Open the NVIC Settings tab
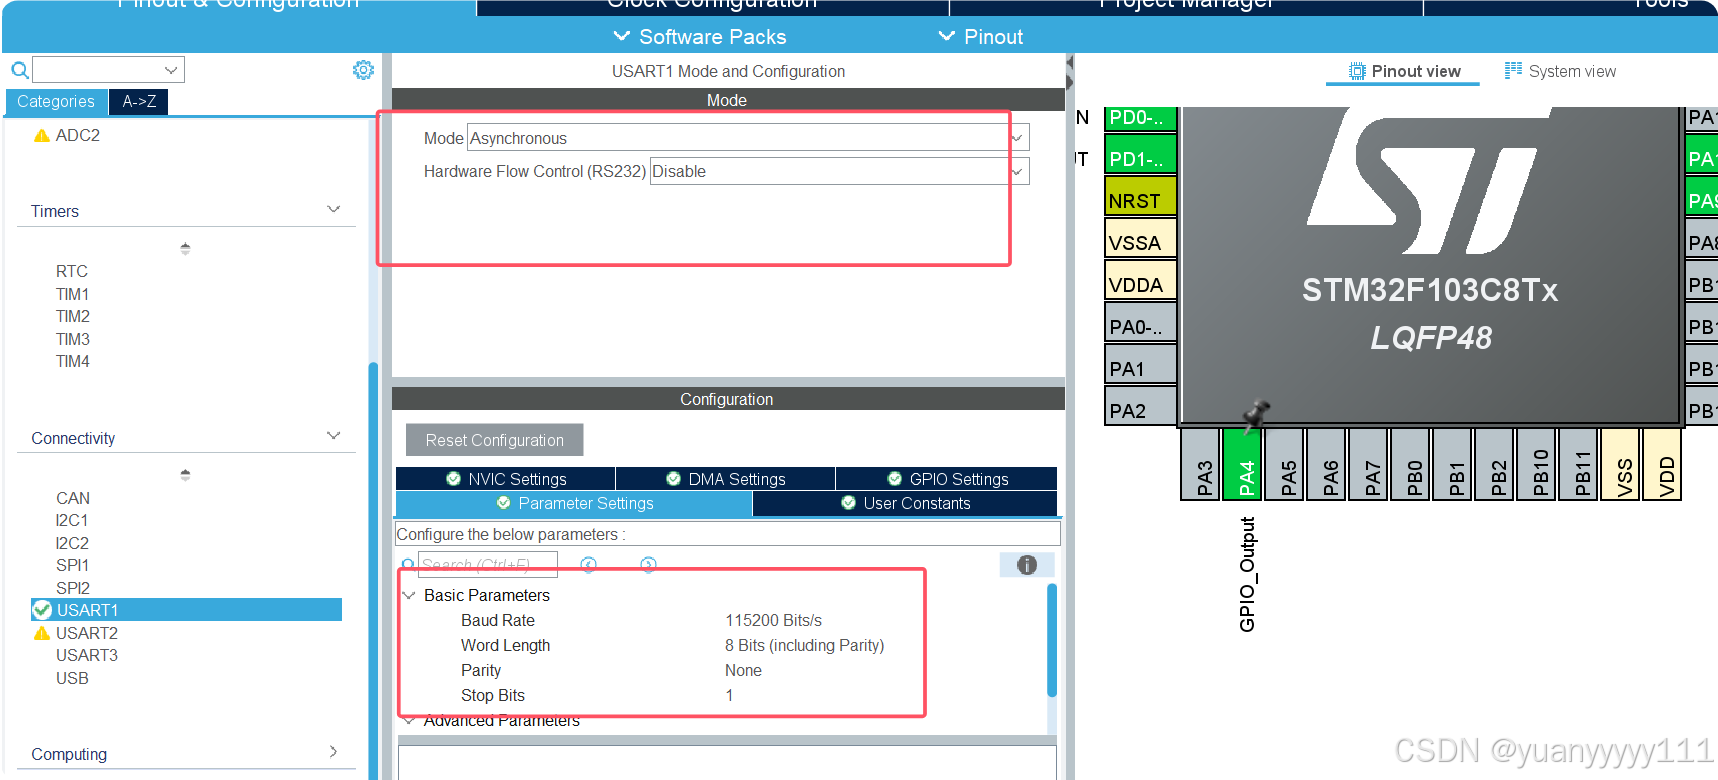 [x=506, y=479]
